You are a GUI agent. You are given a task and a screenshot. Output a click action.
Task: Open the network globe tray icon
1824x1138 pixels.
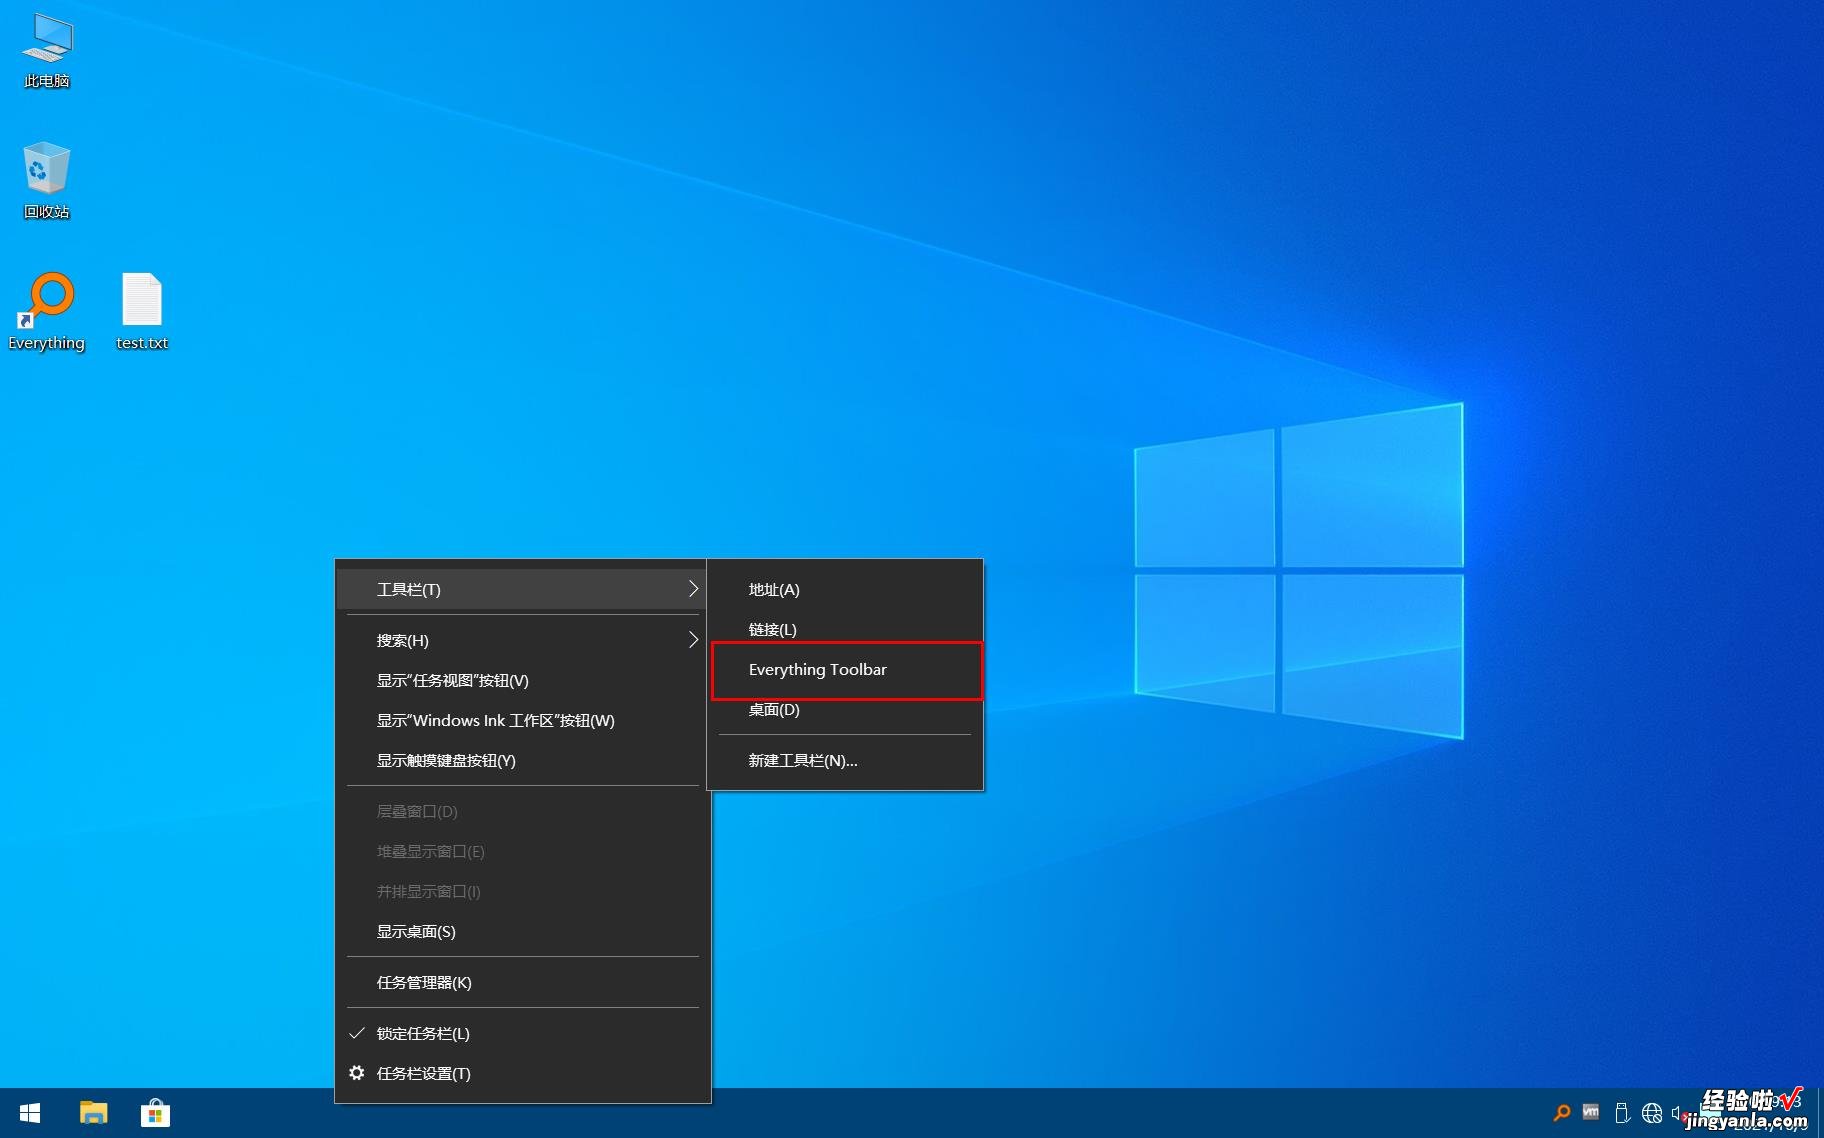[1652, 1113]
